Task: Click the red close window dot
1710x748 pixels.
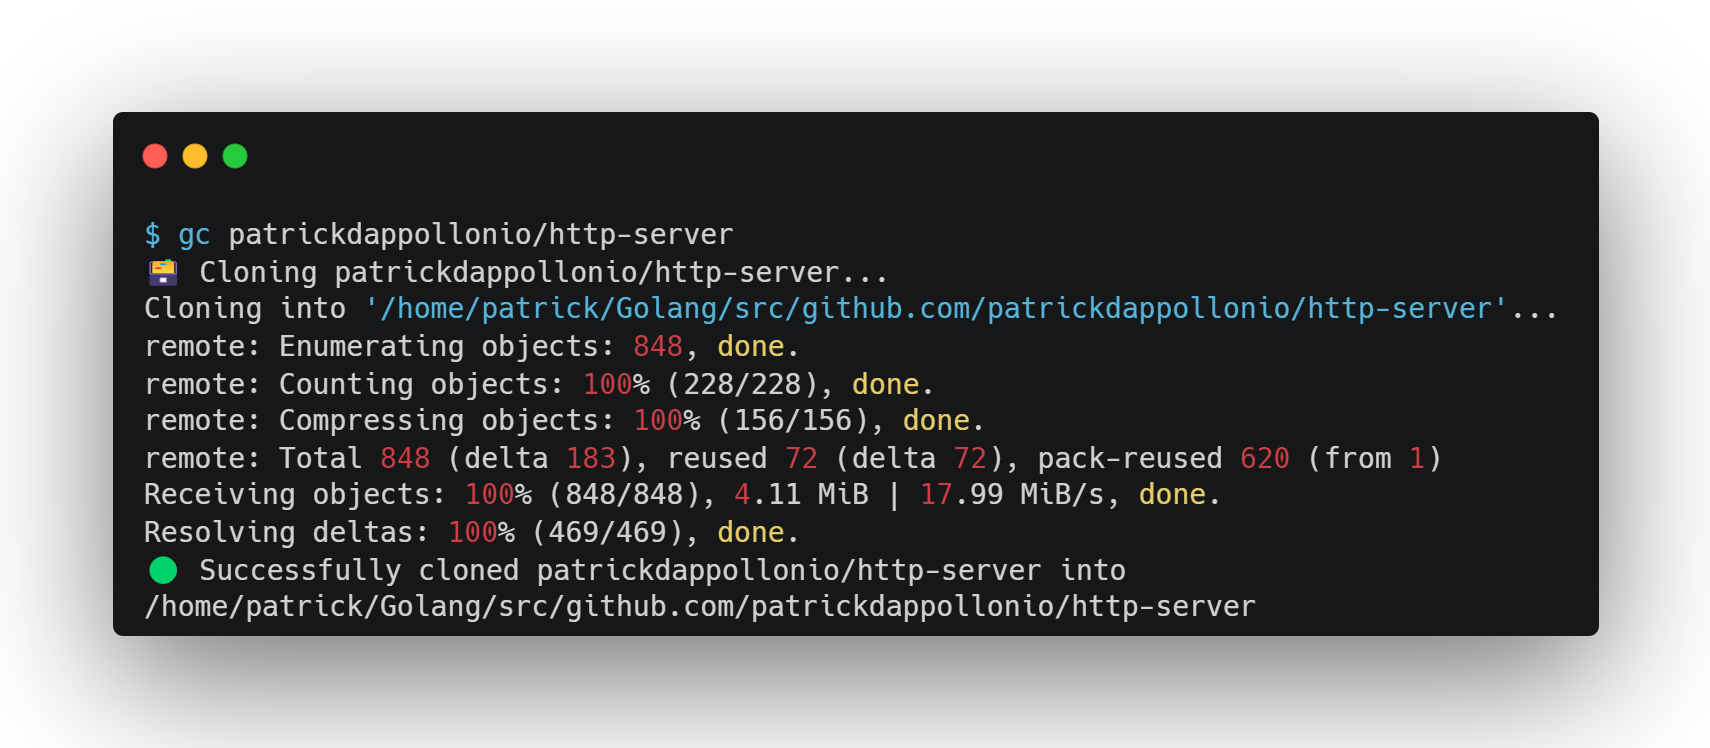Action: click(x=155, y=156)
